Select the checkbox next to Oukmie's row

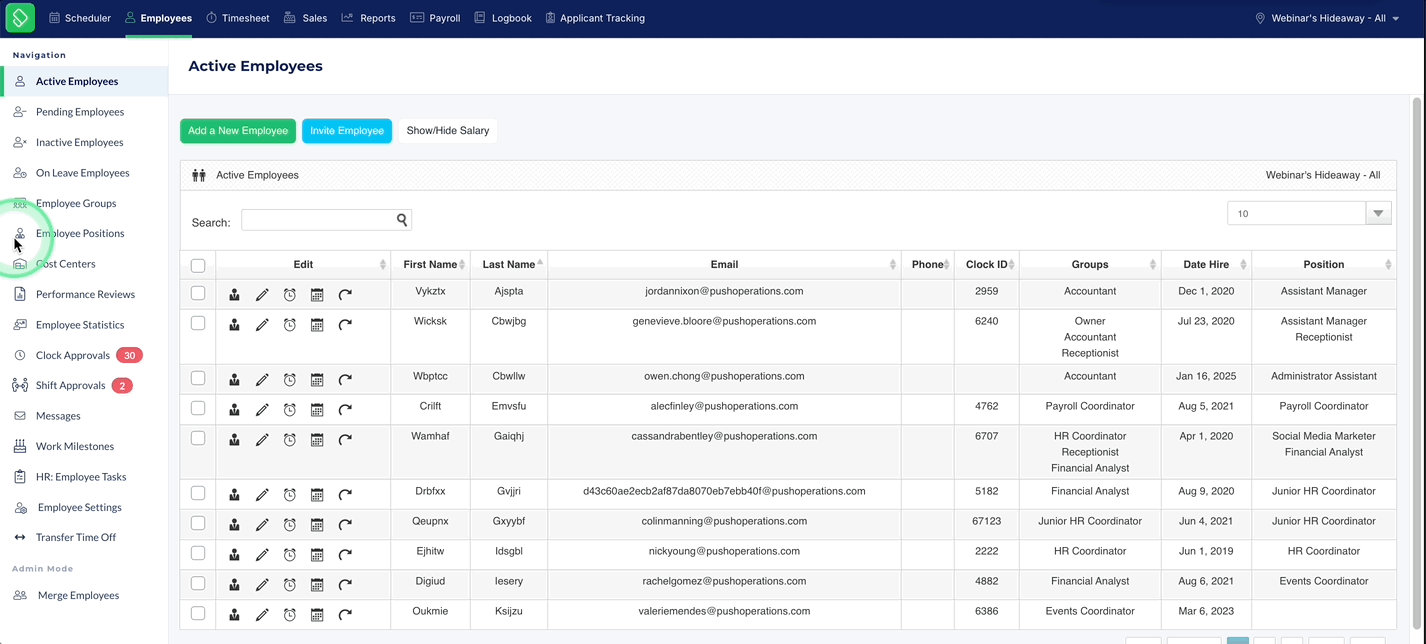pyautogui.click(x=198, y=614)
